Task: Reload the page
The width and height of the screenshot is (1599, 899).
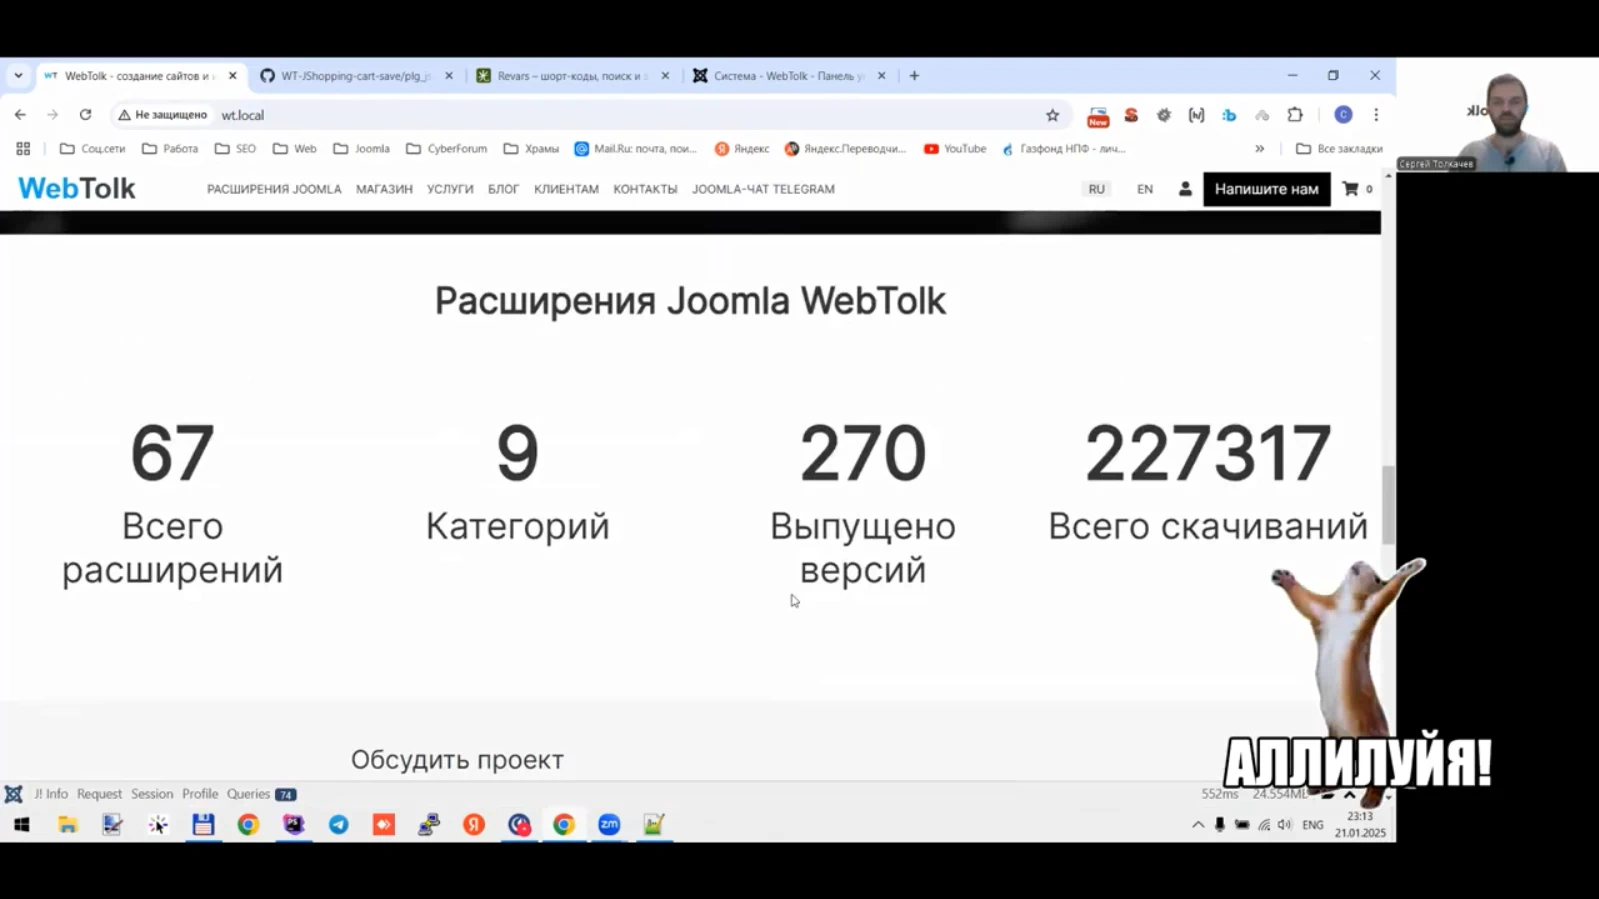Action: tap(85, 115)
